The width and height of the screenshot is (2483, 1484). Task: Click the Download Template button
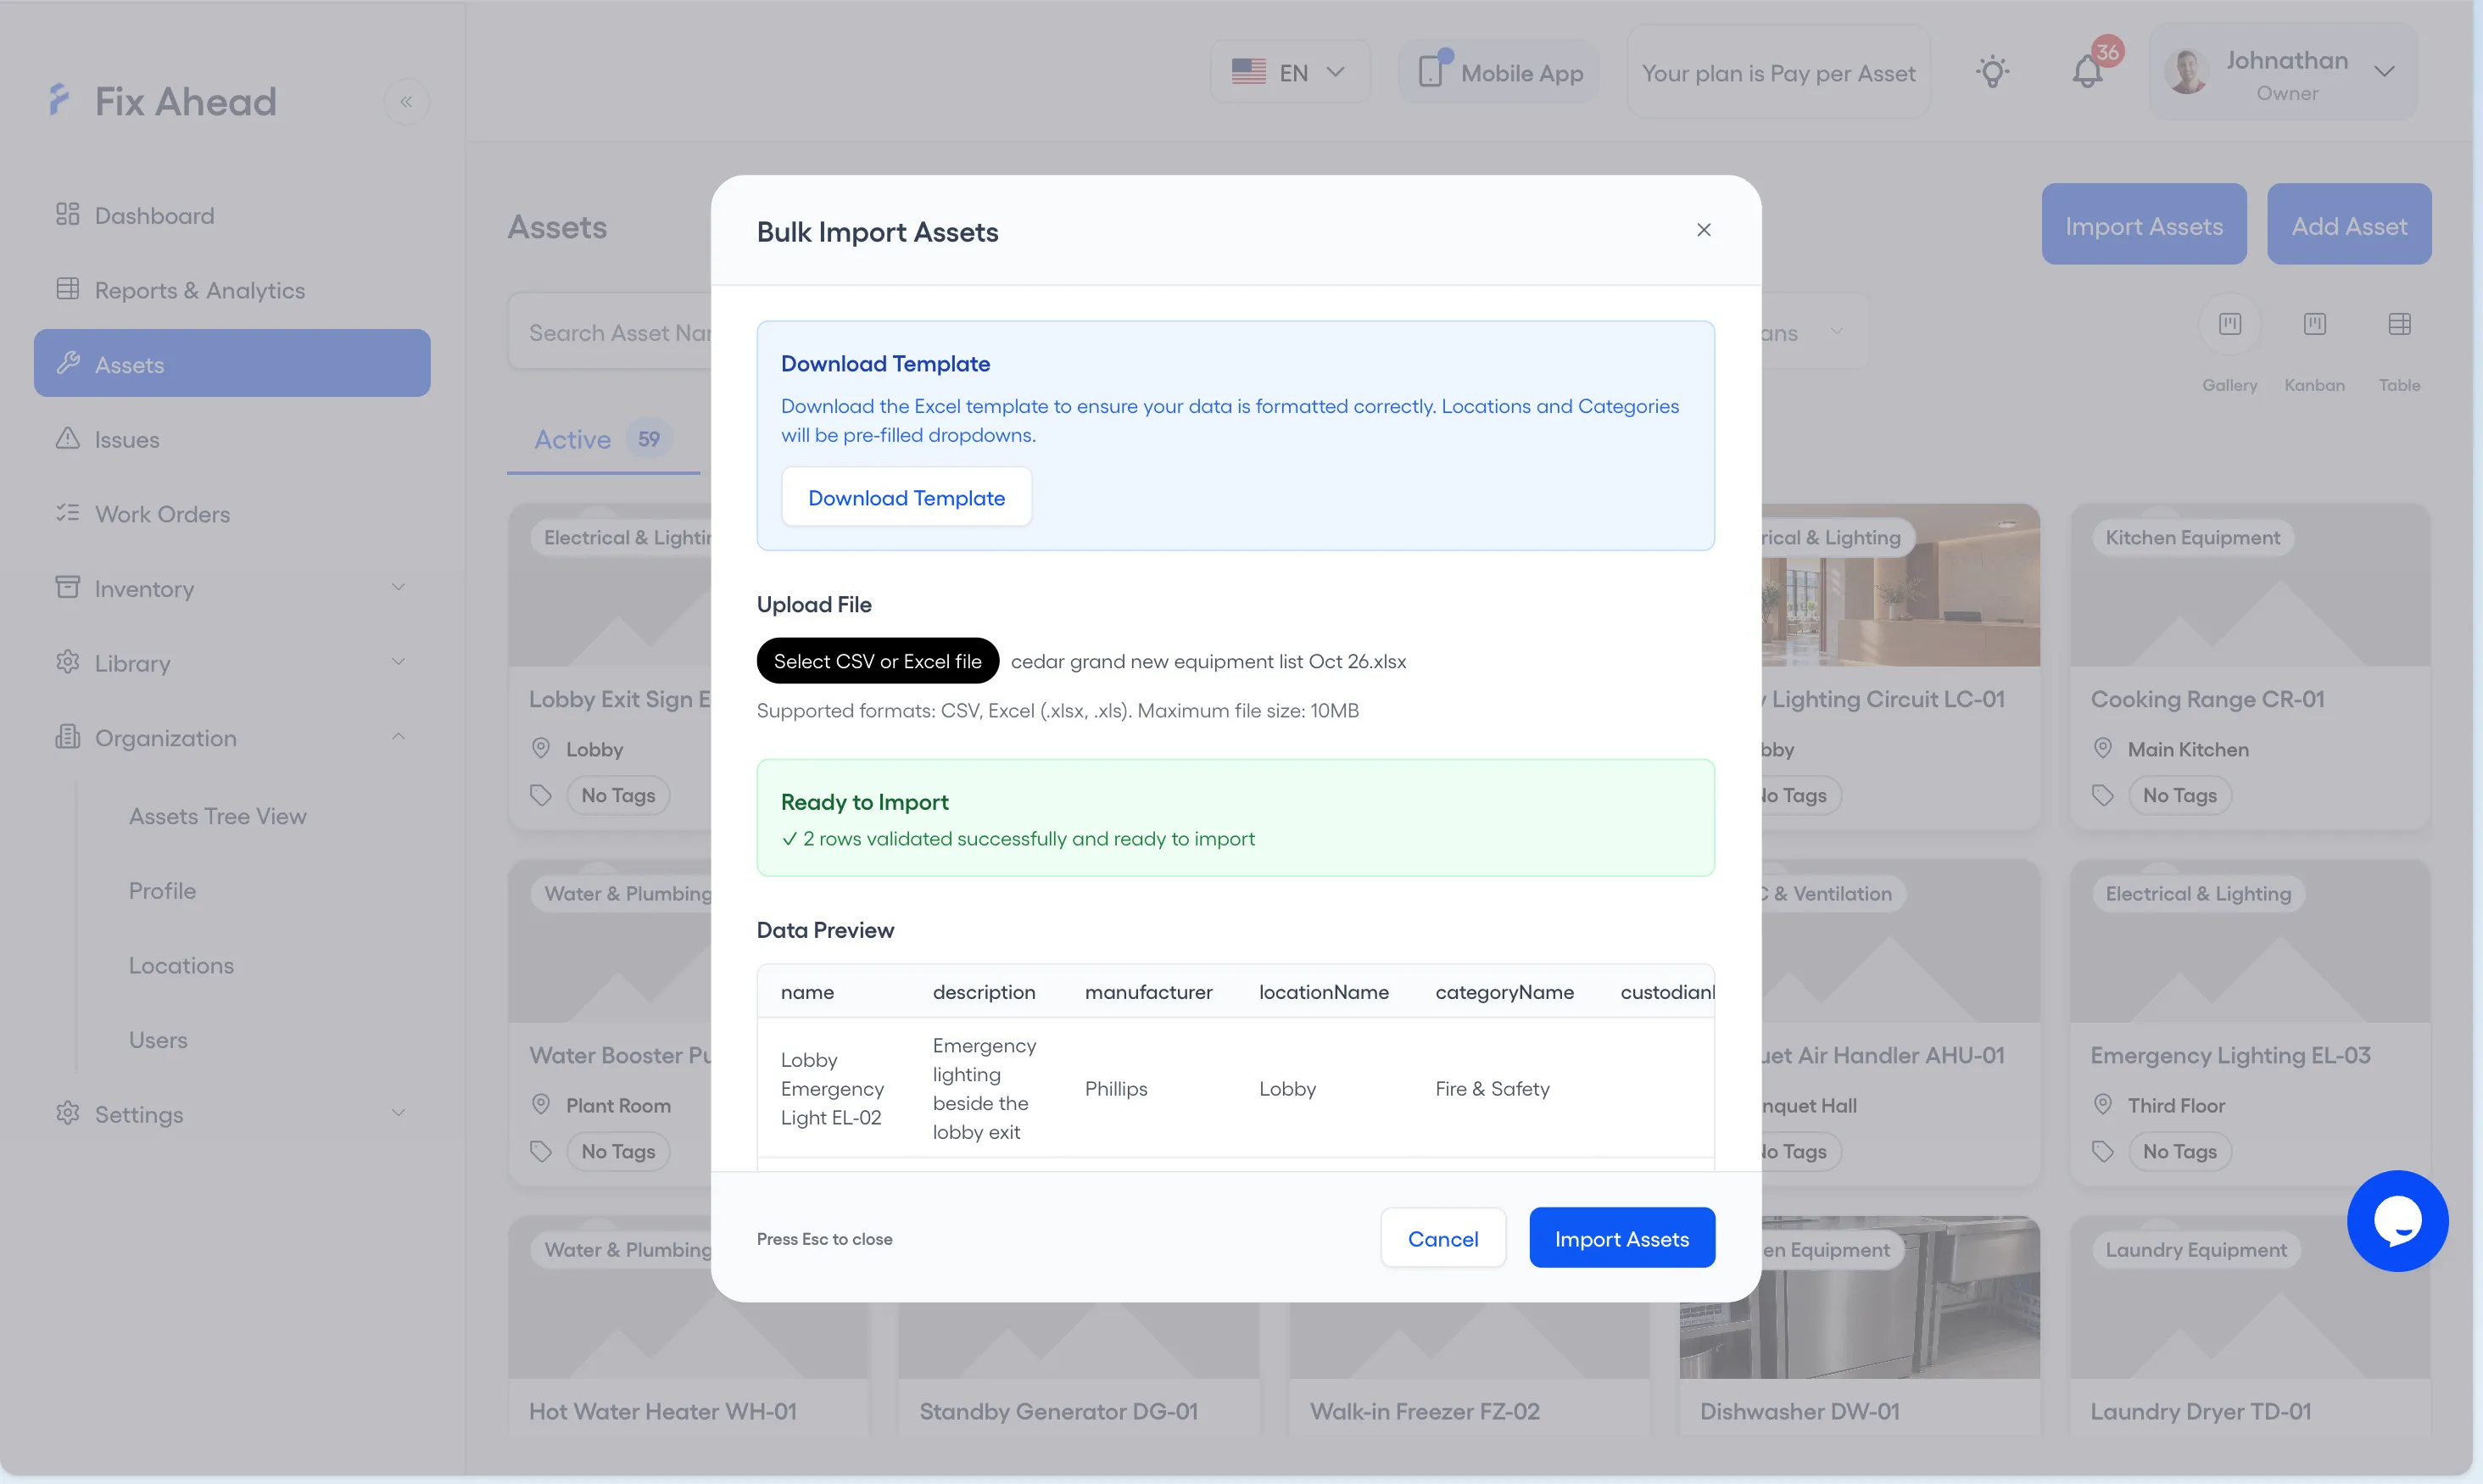tap(906, 497)
